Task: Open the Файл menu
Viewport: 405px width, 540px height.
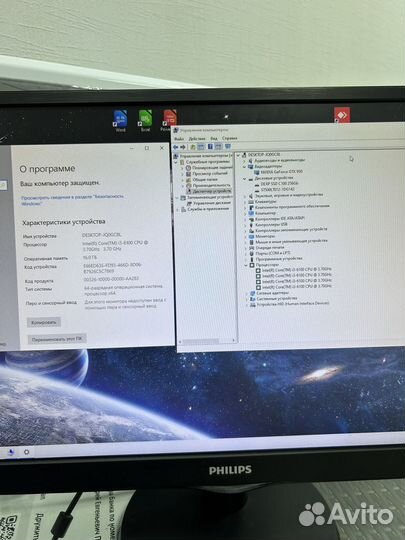Action: pos(179,138)
